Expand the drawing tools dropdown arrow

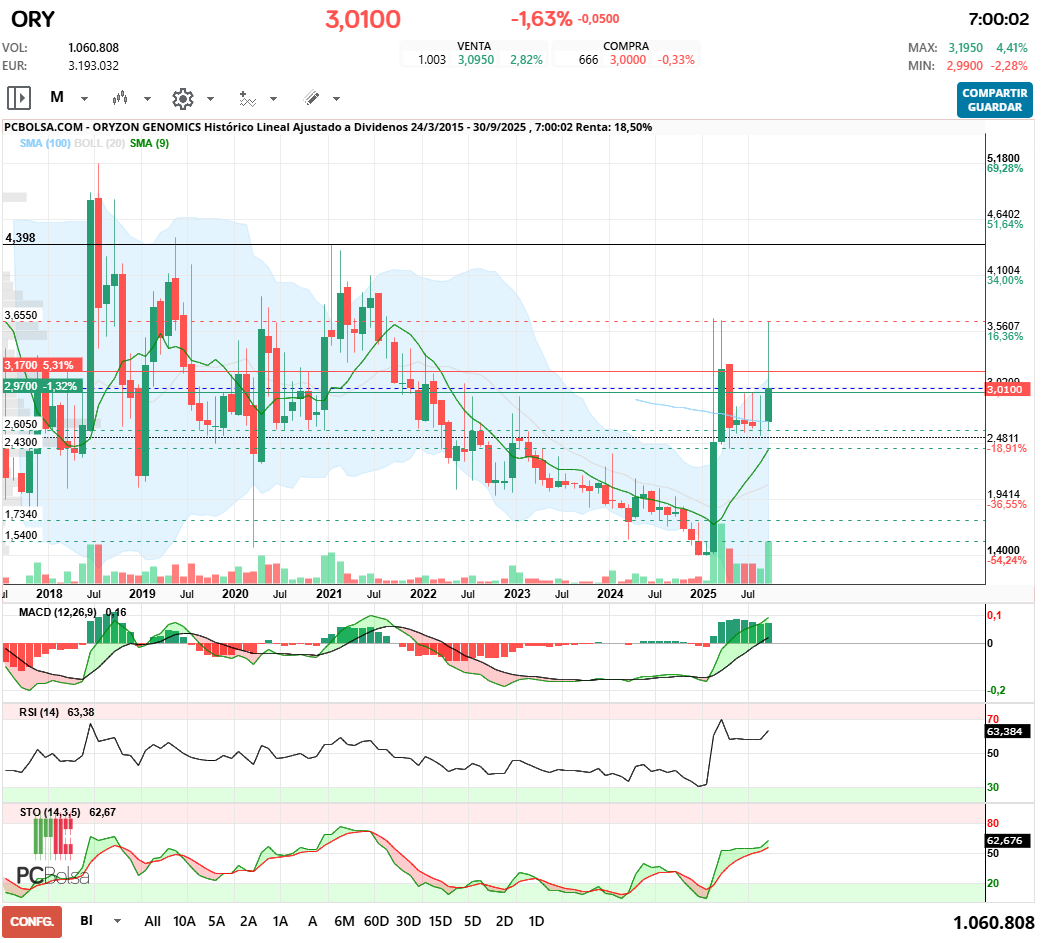coord(336,99)
